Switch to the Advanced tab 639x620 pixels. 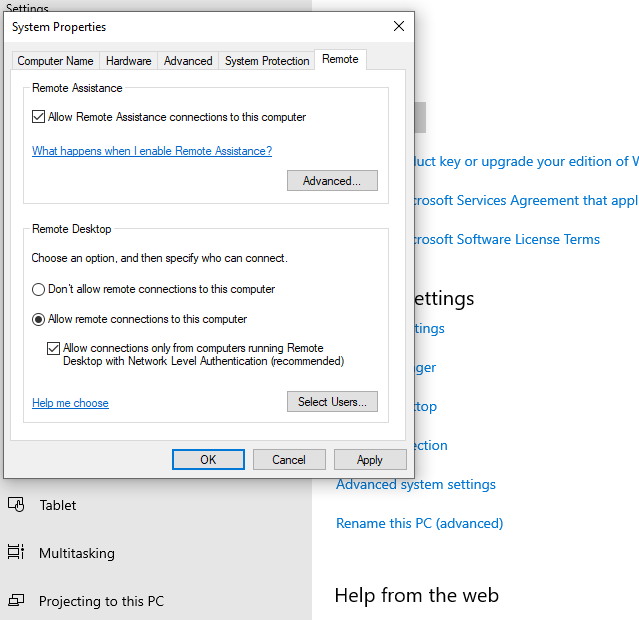pos(188,61)
